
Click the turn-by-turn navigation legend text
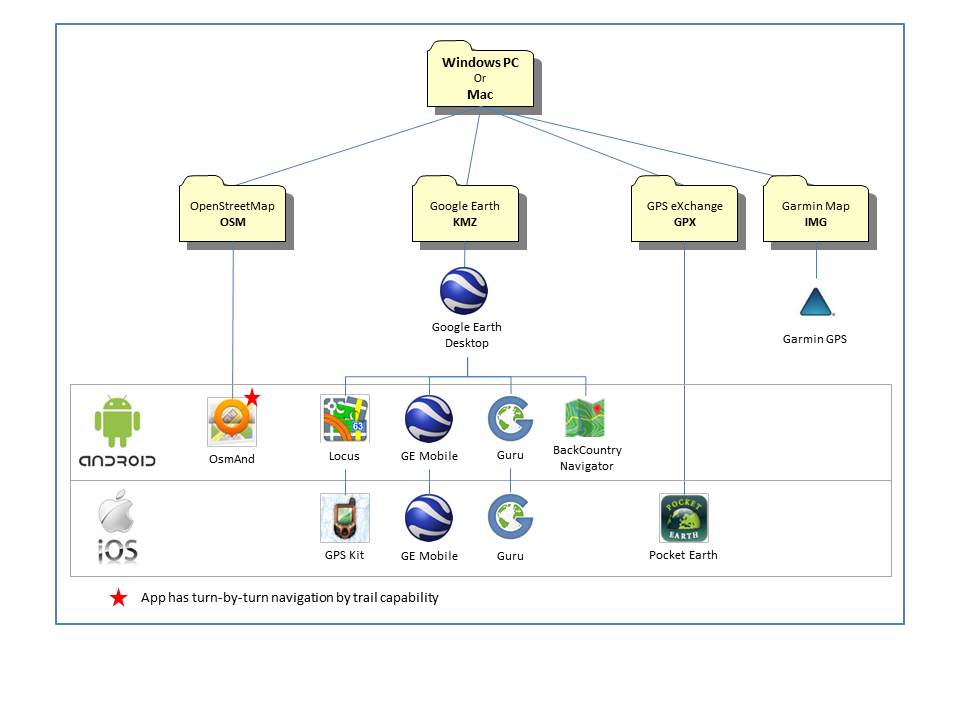(289, 598)
